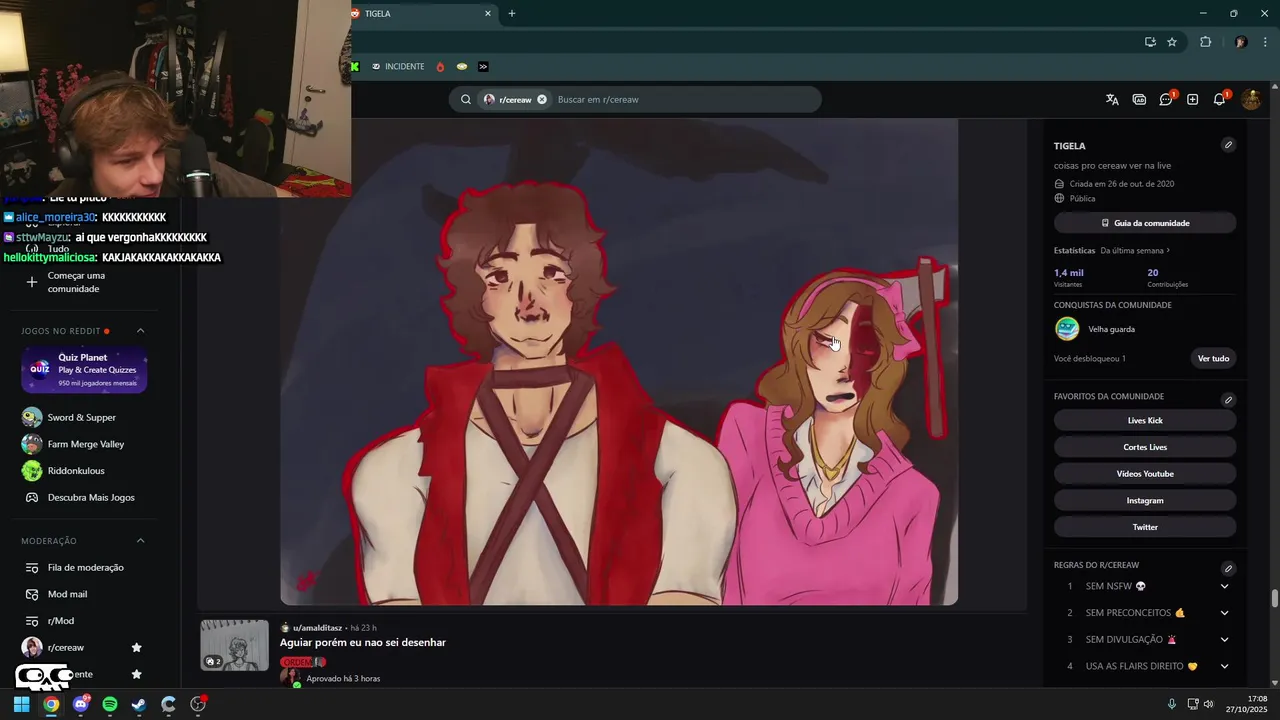Open u/amalditasz profile link
Image resolution: width=1280 pixels, height=720 pixels.
coord(318,628)
